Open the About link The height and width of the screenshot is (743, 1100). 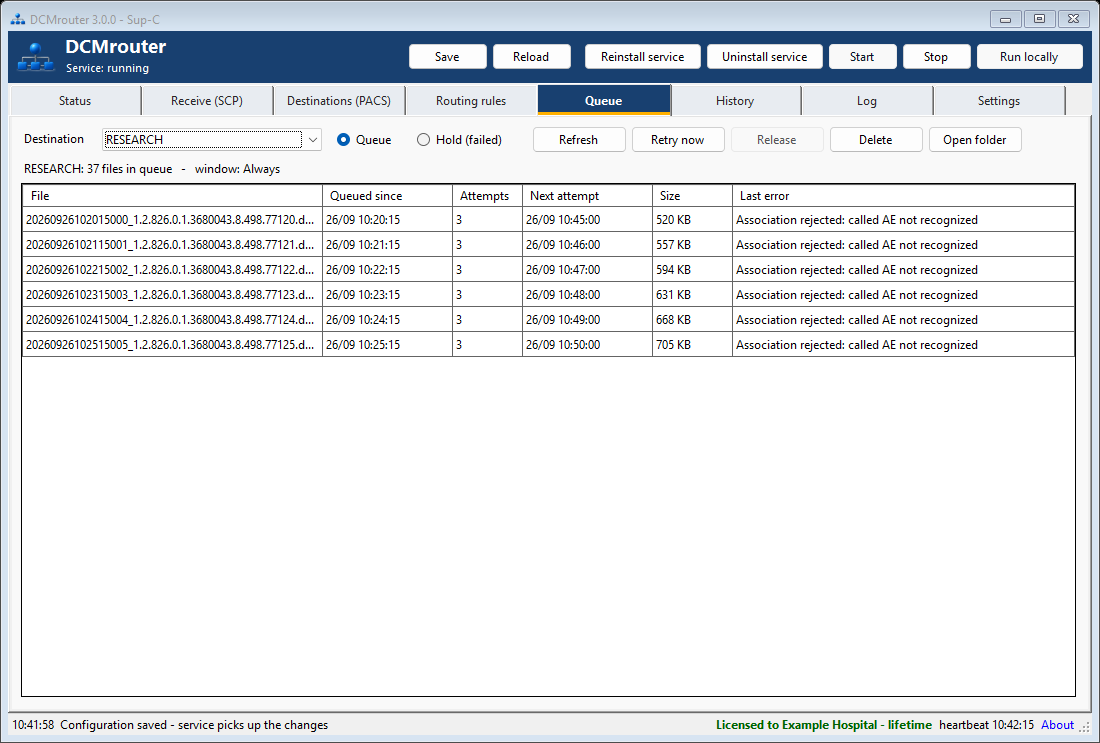1057,725
